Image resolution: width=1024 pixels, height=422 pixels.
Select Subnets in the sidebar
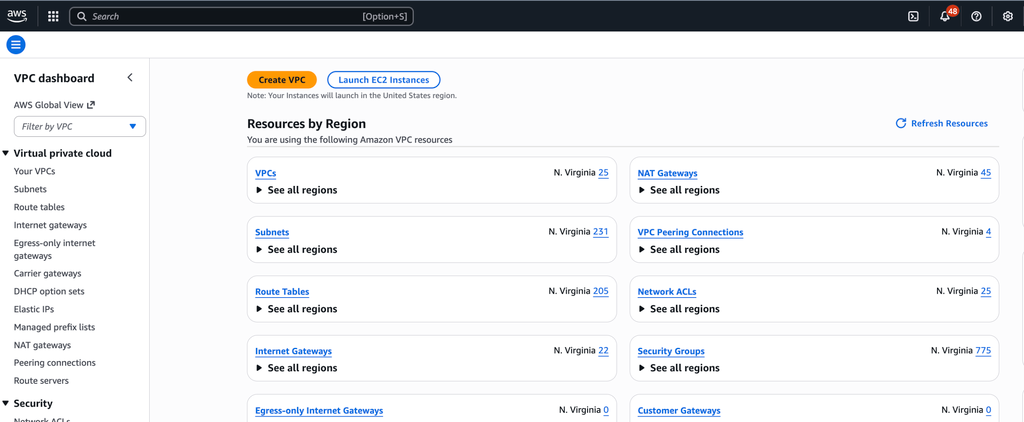(30, 189)
